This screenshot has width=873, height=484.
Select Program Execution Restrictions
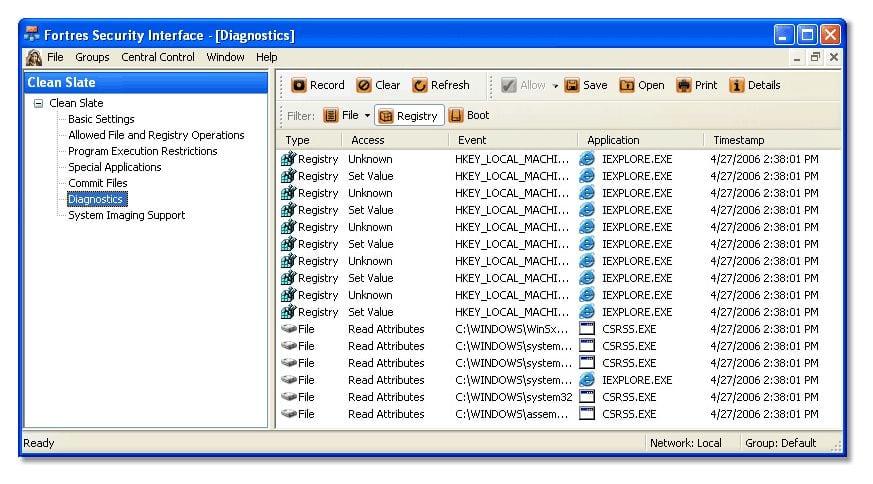pyautogui.click(x=143, y=151)
